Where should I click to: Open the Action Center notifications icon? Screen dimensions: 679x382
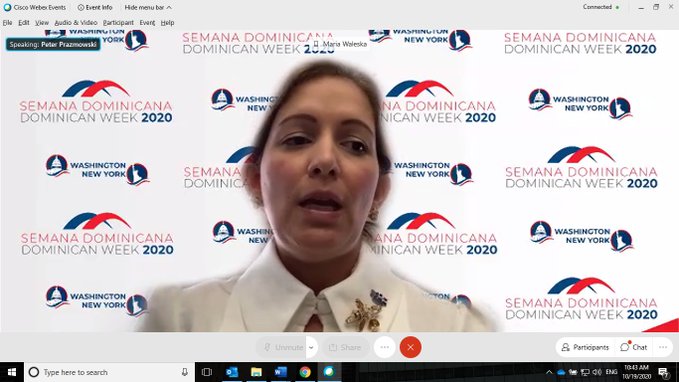(x=663, y=372)
